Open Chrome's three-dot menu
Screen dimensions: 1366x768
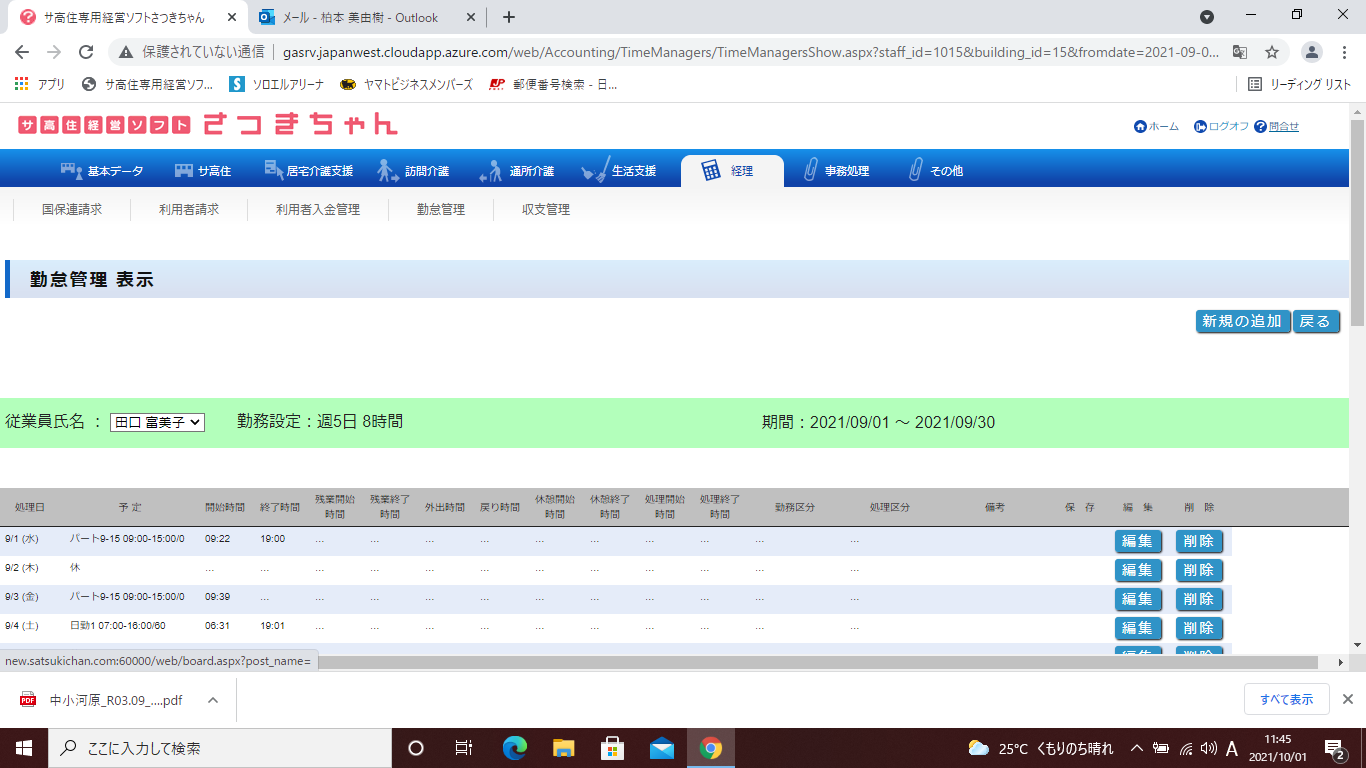tap(1345, 52)
